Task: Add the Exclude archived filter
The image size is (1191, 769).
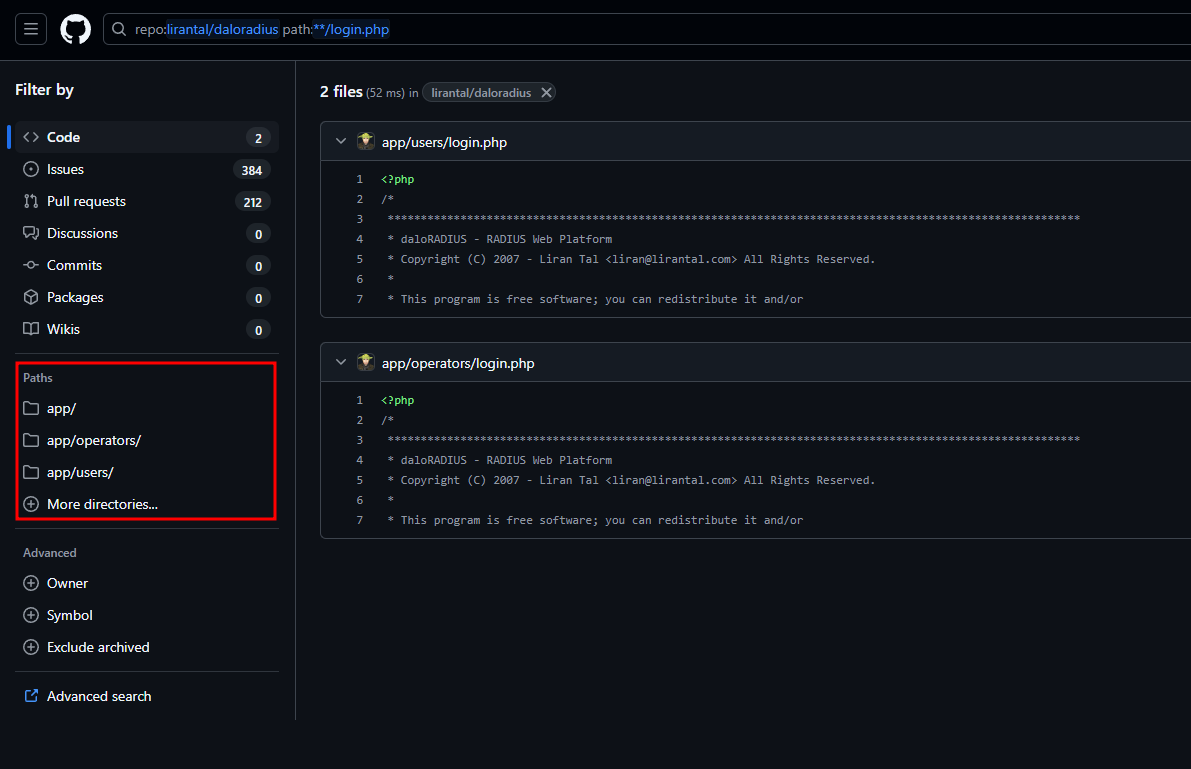Action: tap(147, 647)
